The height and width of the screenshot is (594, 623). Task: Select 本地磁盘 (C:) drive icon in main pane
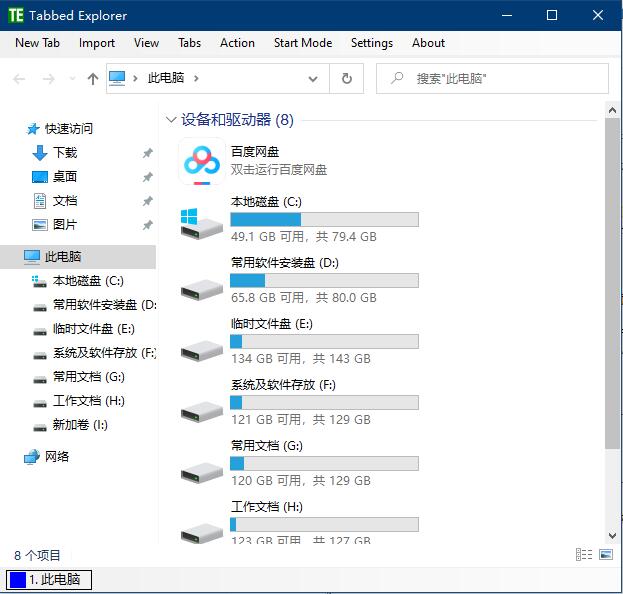(x=201, y=224)
